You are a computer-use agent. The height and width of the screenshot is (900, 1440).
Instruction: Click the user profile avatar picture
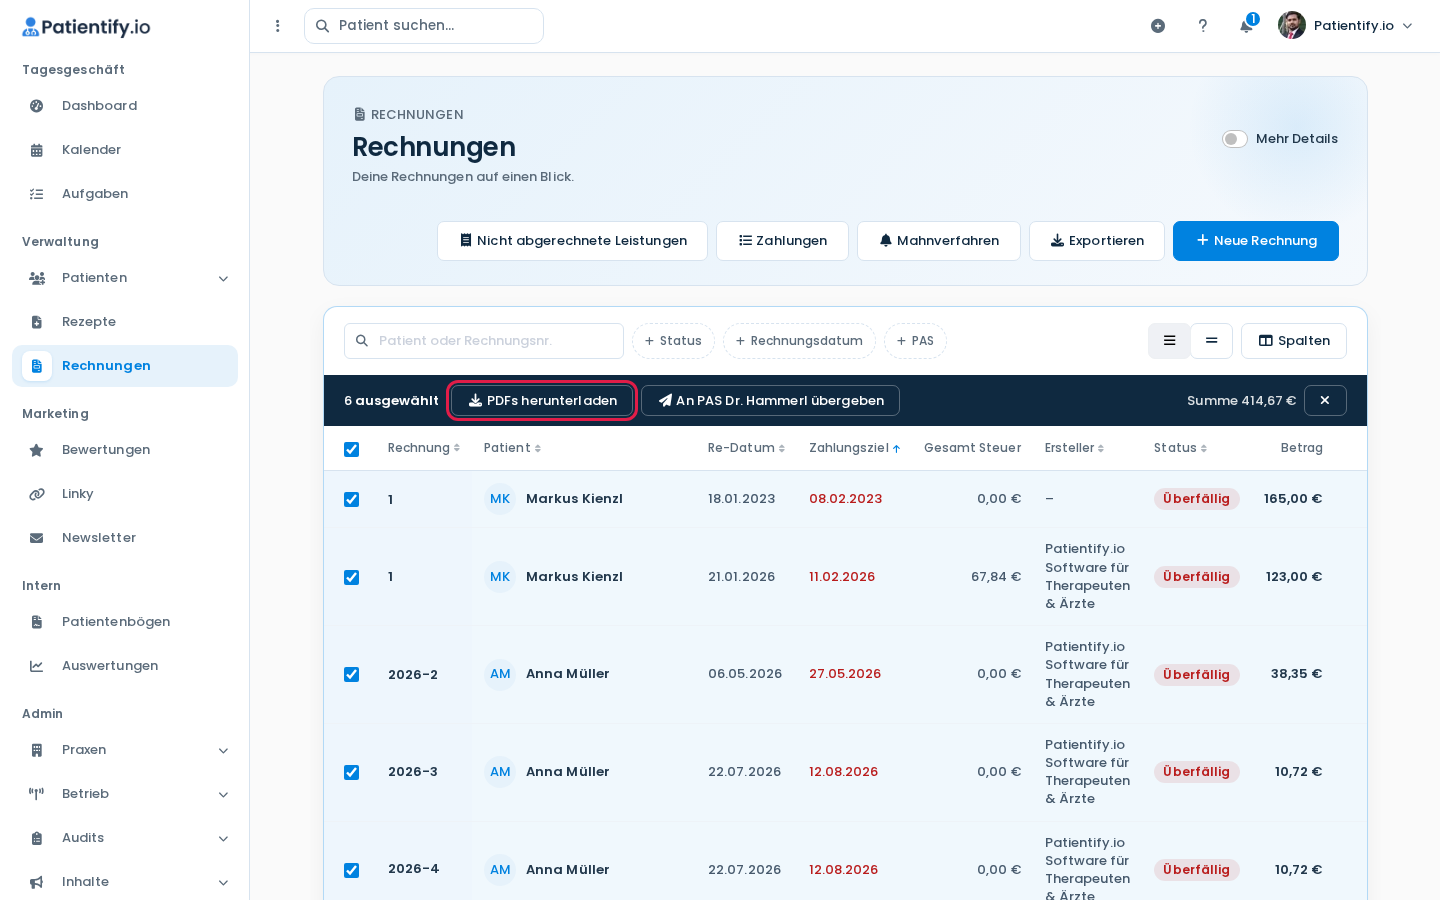click(1292, 25)
